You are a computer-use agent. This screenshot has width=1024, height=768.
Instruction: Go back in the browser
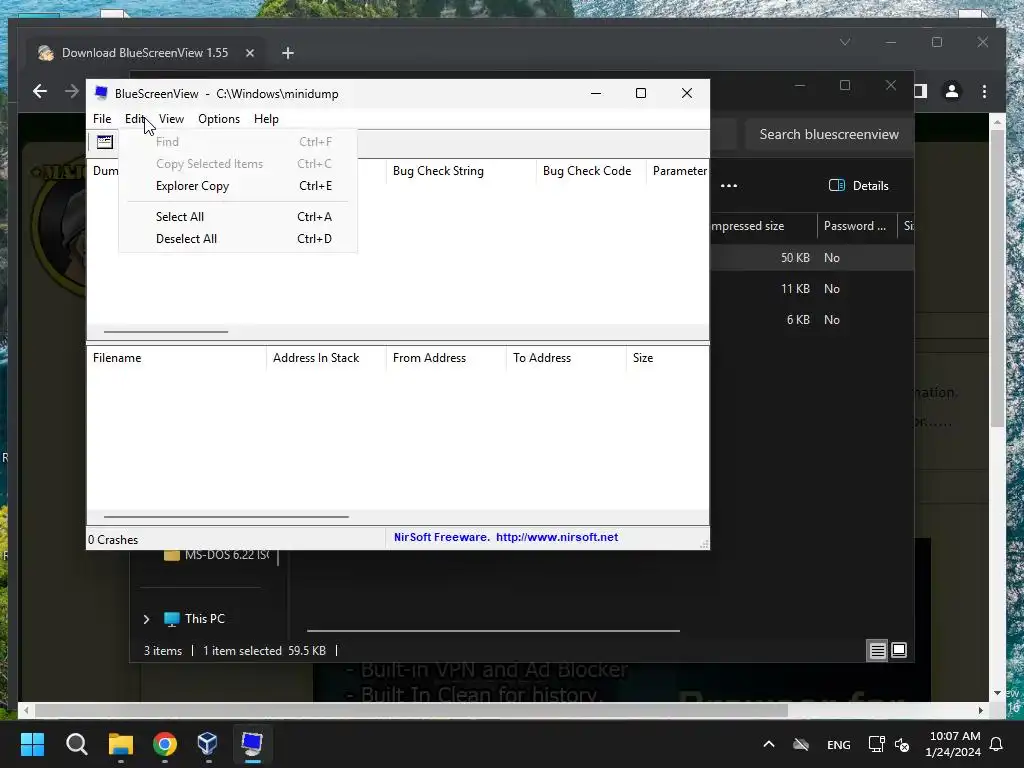40,91
